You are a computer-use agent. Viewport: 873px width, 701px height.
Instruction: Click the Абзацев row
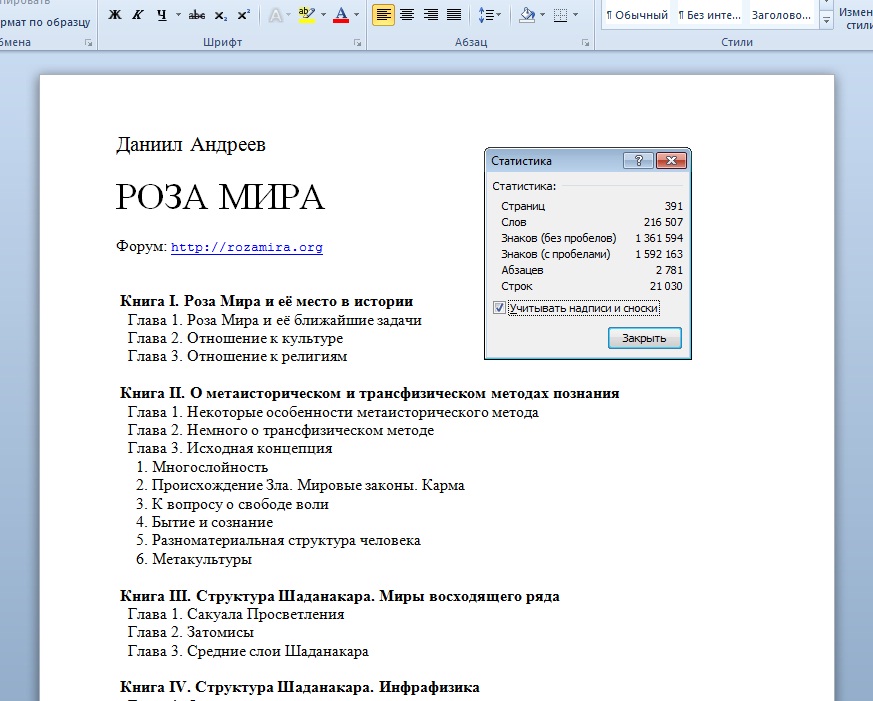pyautogui.click(x=592, y=271)
